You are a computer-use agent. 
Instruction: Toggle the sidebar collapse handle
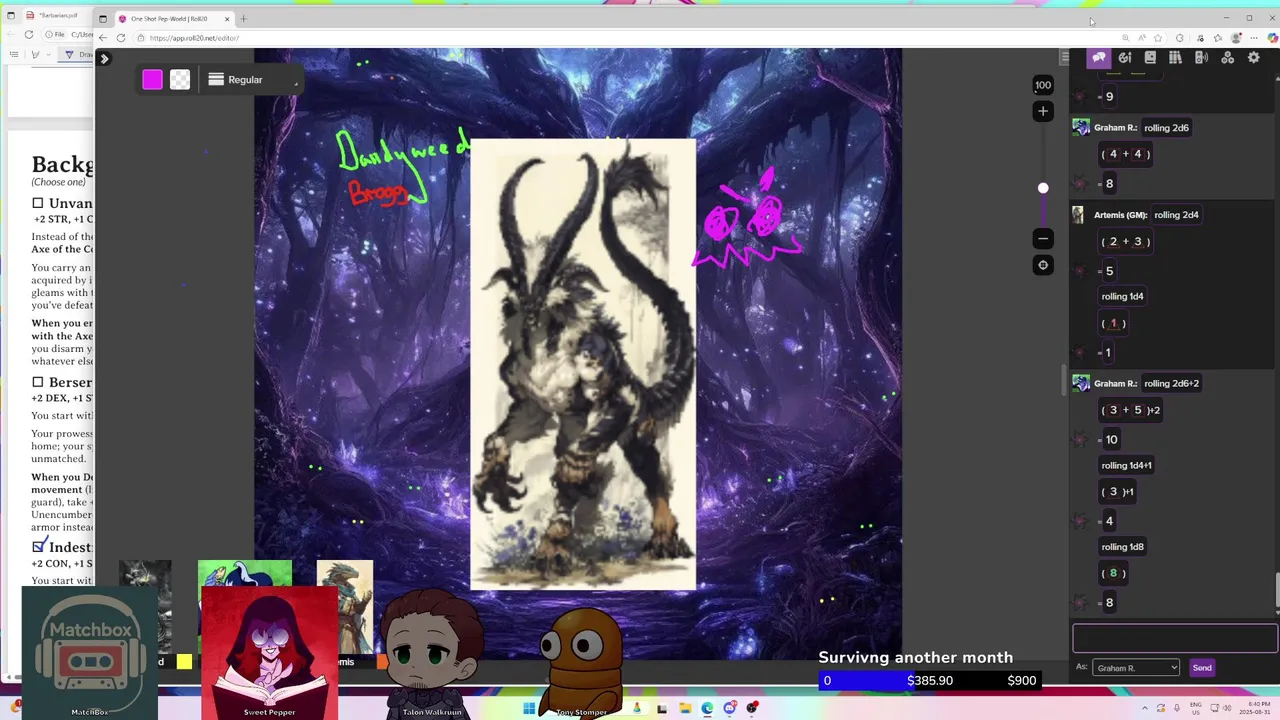pyautogui.click(x=1065, y=58)
